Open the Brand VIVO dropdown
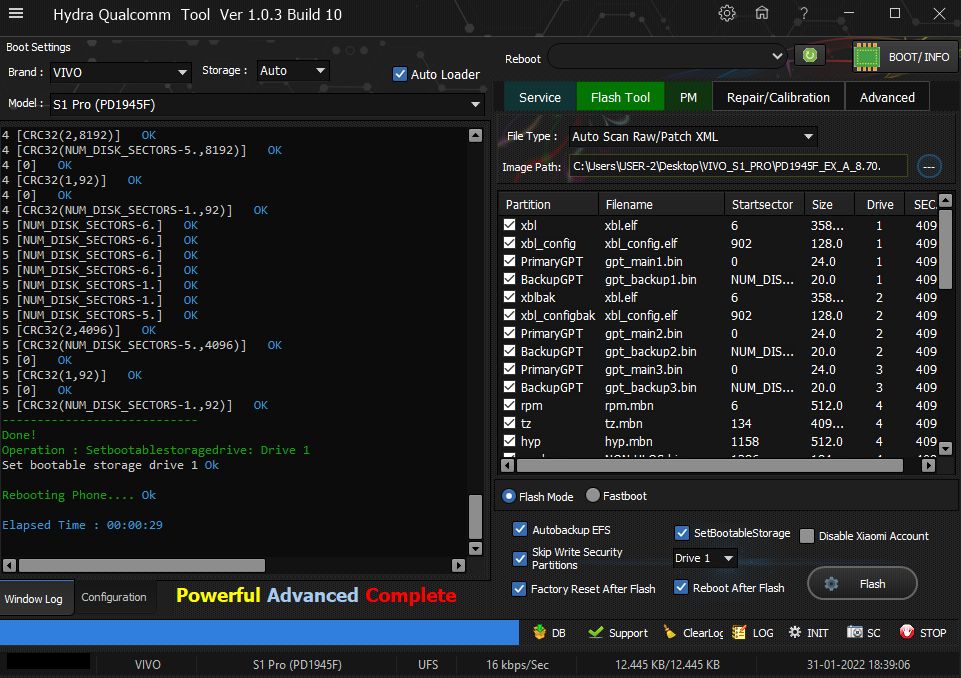 coord(120,72)
